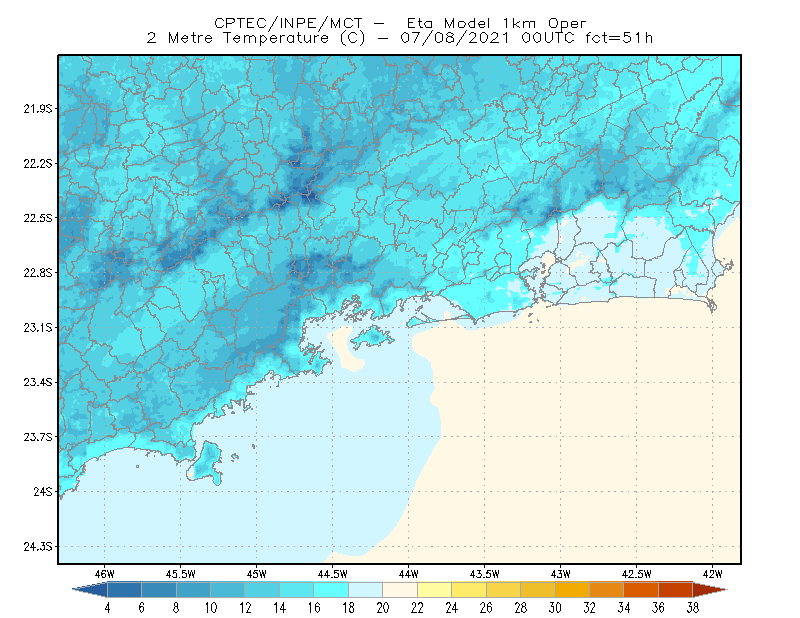This screenshot has height=618, width=800.
Task: Click the 44W longitude label
Action: click(408, 574)
